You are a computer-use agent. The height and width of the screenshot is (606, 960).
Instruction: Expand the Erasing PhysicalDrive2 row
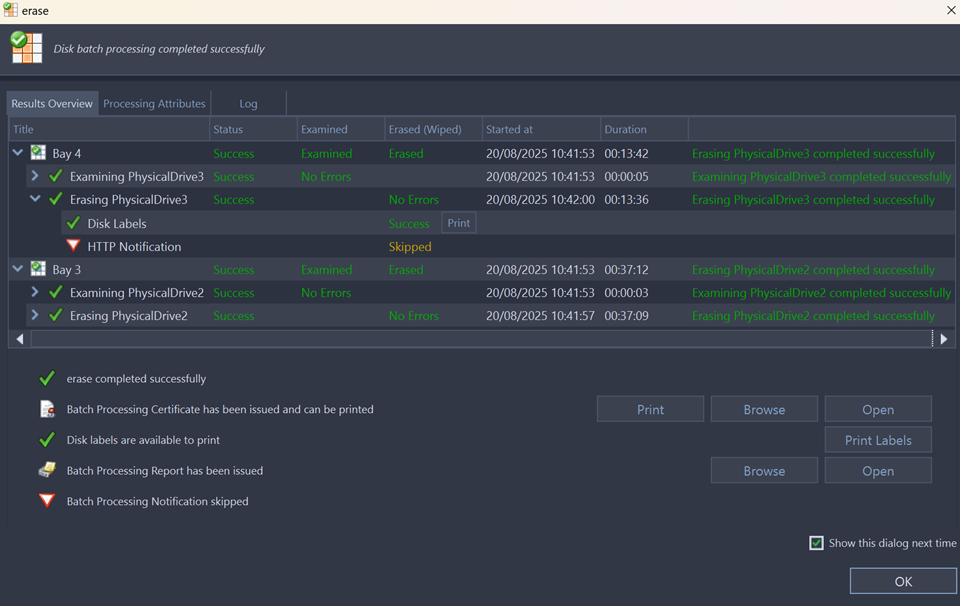(x=35, y=315)
